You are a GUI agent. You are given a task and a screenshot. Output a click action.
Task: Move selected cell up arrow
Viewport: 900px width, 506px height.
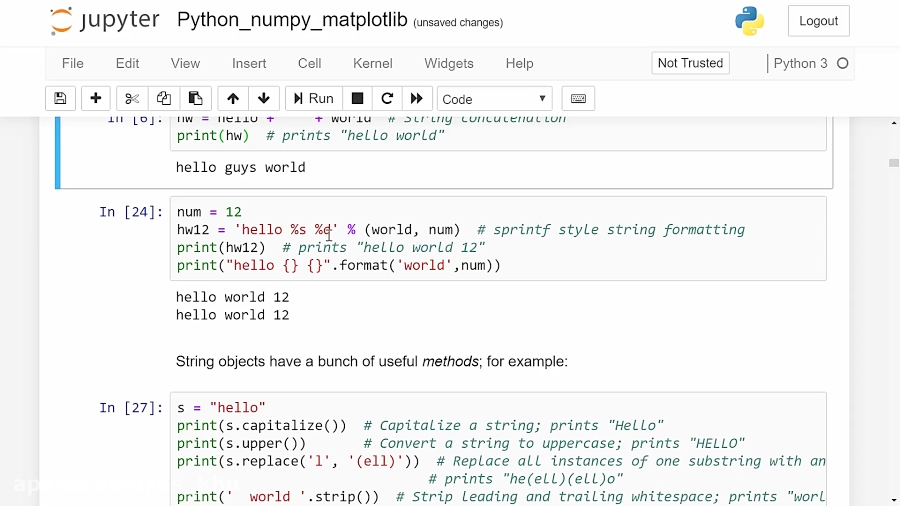tap(233, 98)
